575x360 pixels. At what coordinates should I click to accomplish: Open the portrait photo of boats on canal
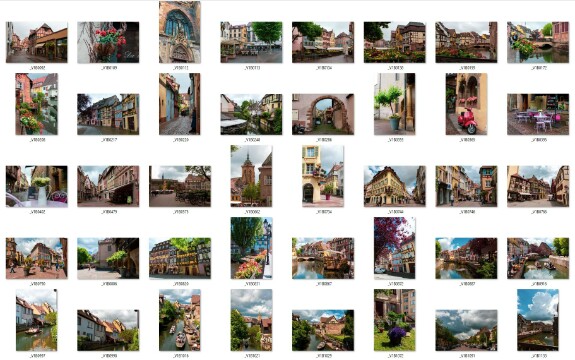coord(180,320)
